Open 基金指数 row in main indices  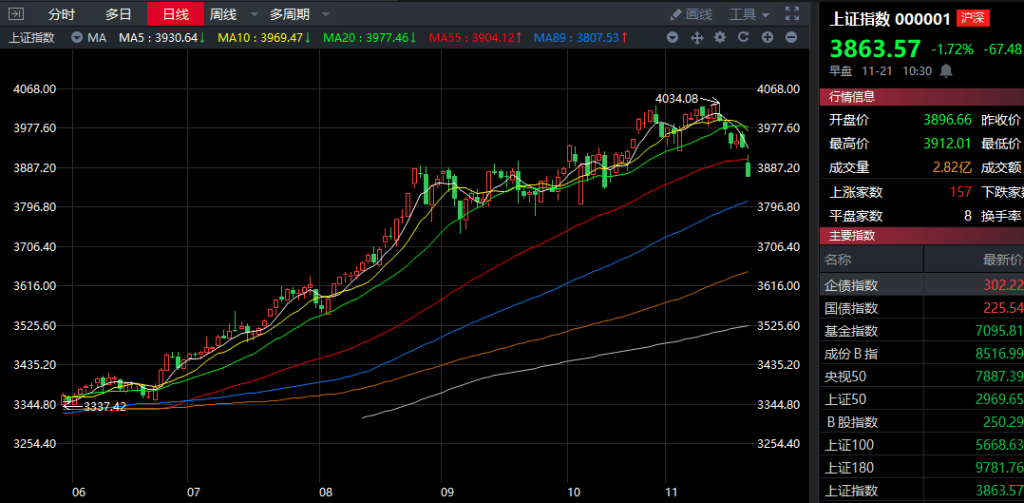coord(851,331)
